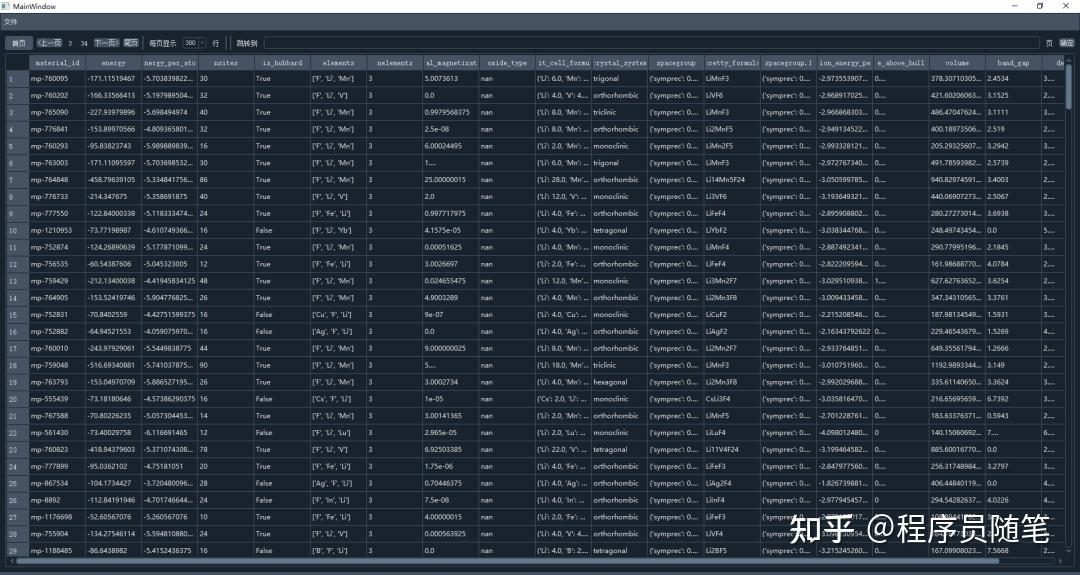Screen dimensions: 1080x575
Task: Select the nsites column header
Action: tap(226, 63)
